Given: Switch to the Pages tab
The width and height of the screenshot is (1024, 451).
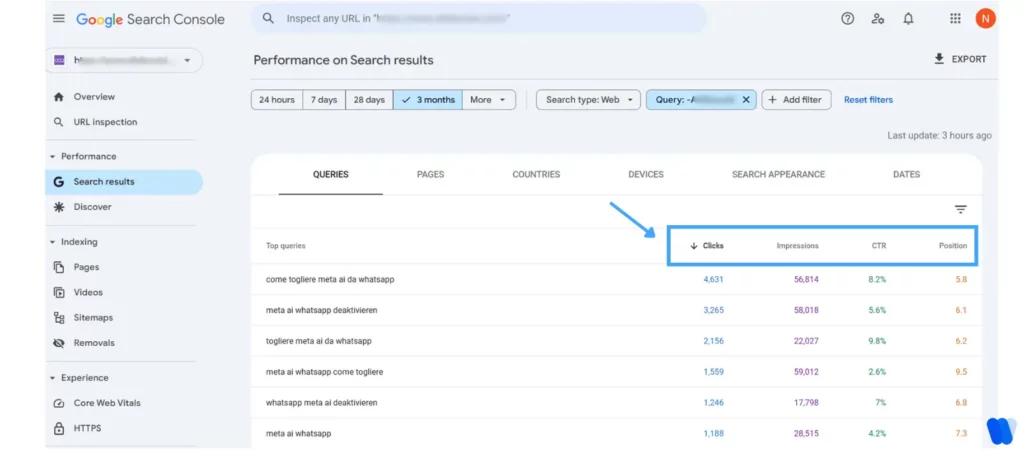Looking at the screenshot, I should (x=430, y=174).
